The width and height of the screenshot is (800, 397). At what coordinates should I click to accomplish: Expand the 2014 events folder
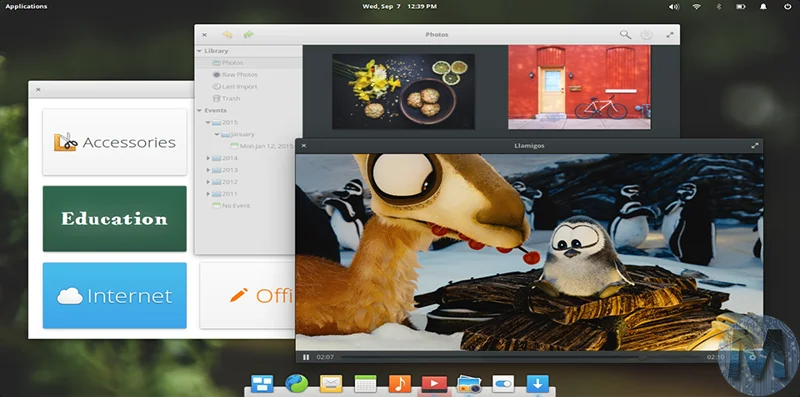coord(208,158)
